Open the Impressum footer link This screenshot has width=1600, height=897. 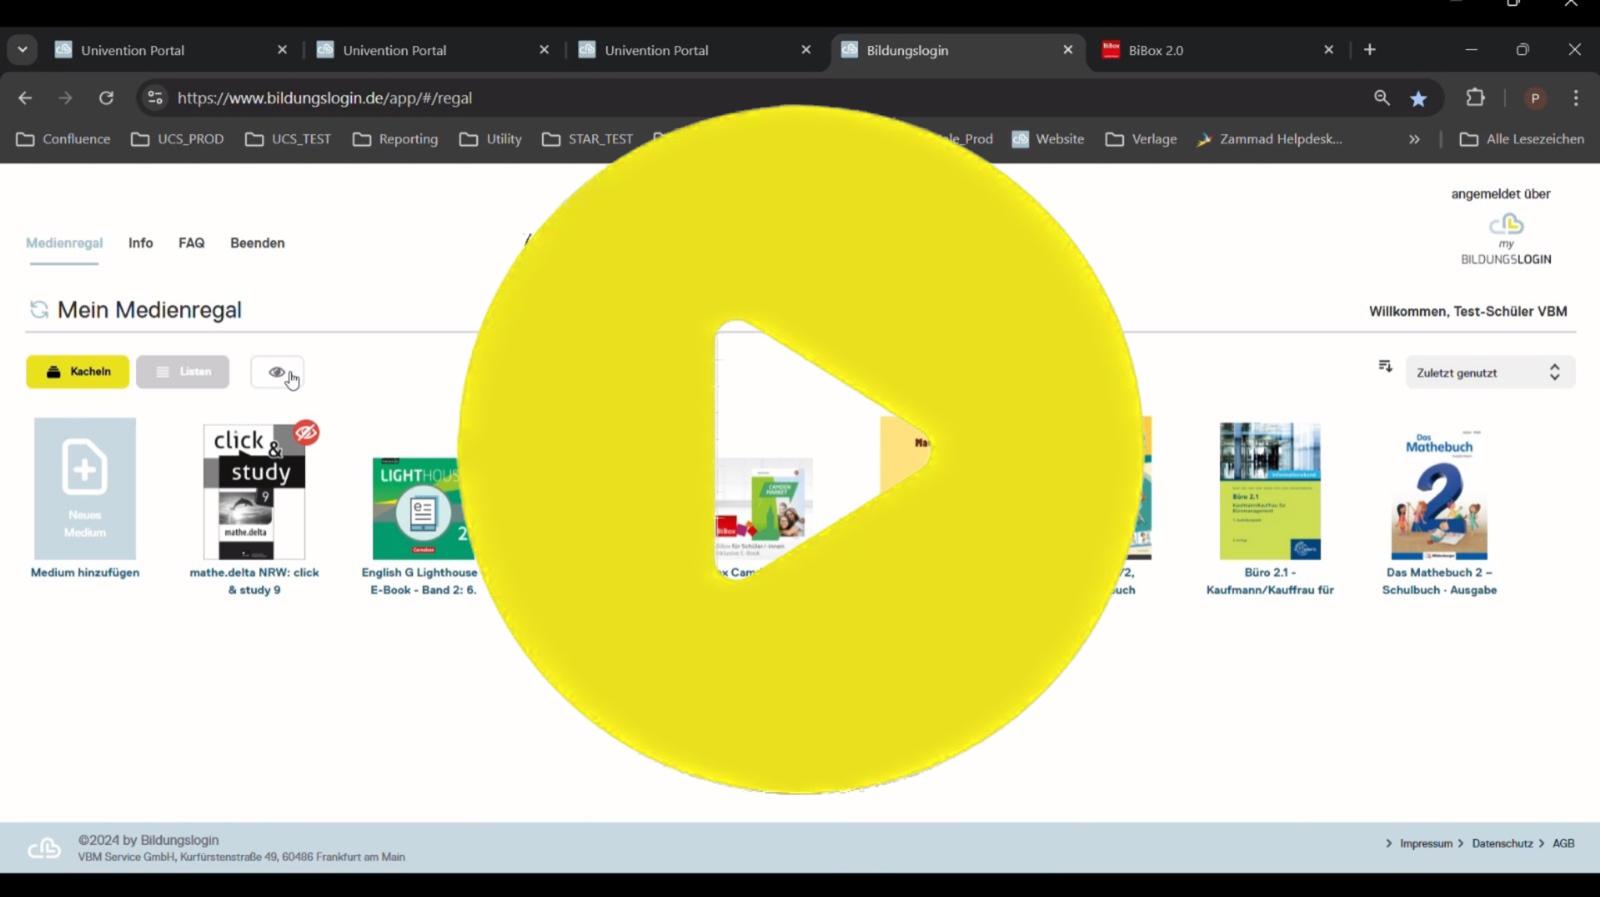1425,844
